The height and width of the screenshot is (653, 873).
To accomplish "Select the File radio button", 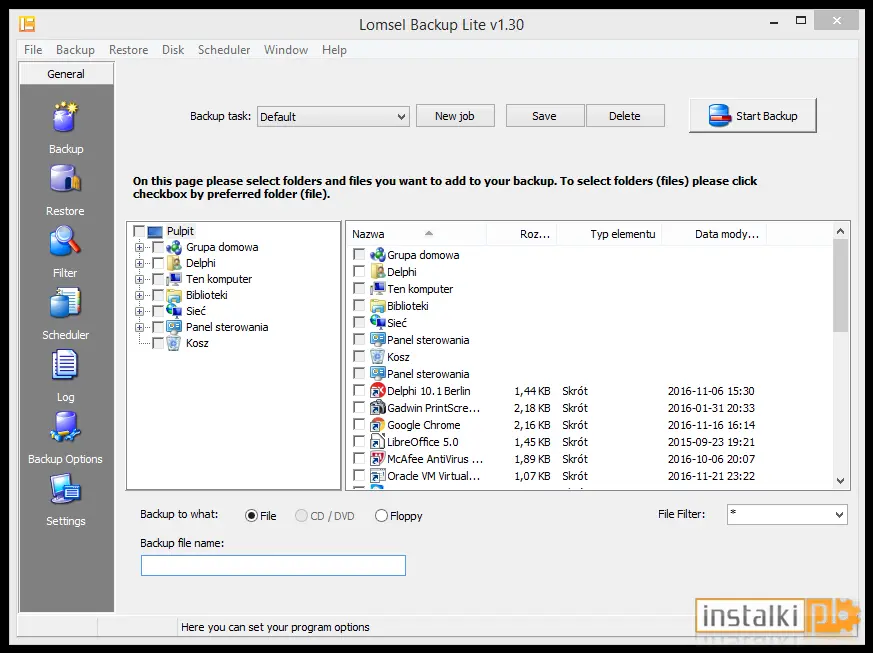I will click(251, 516).
